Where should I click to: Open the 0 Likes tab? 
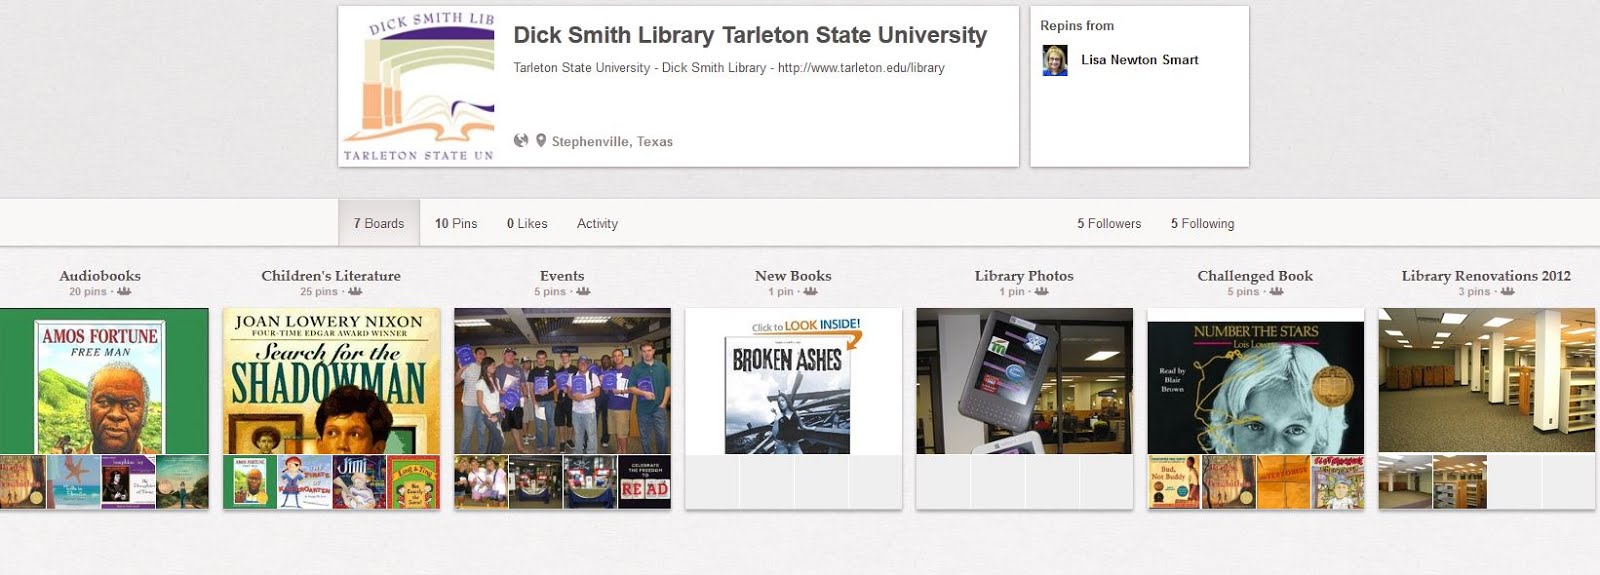coord(527,223)
